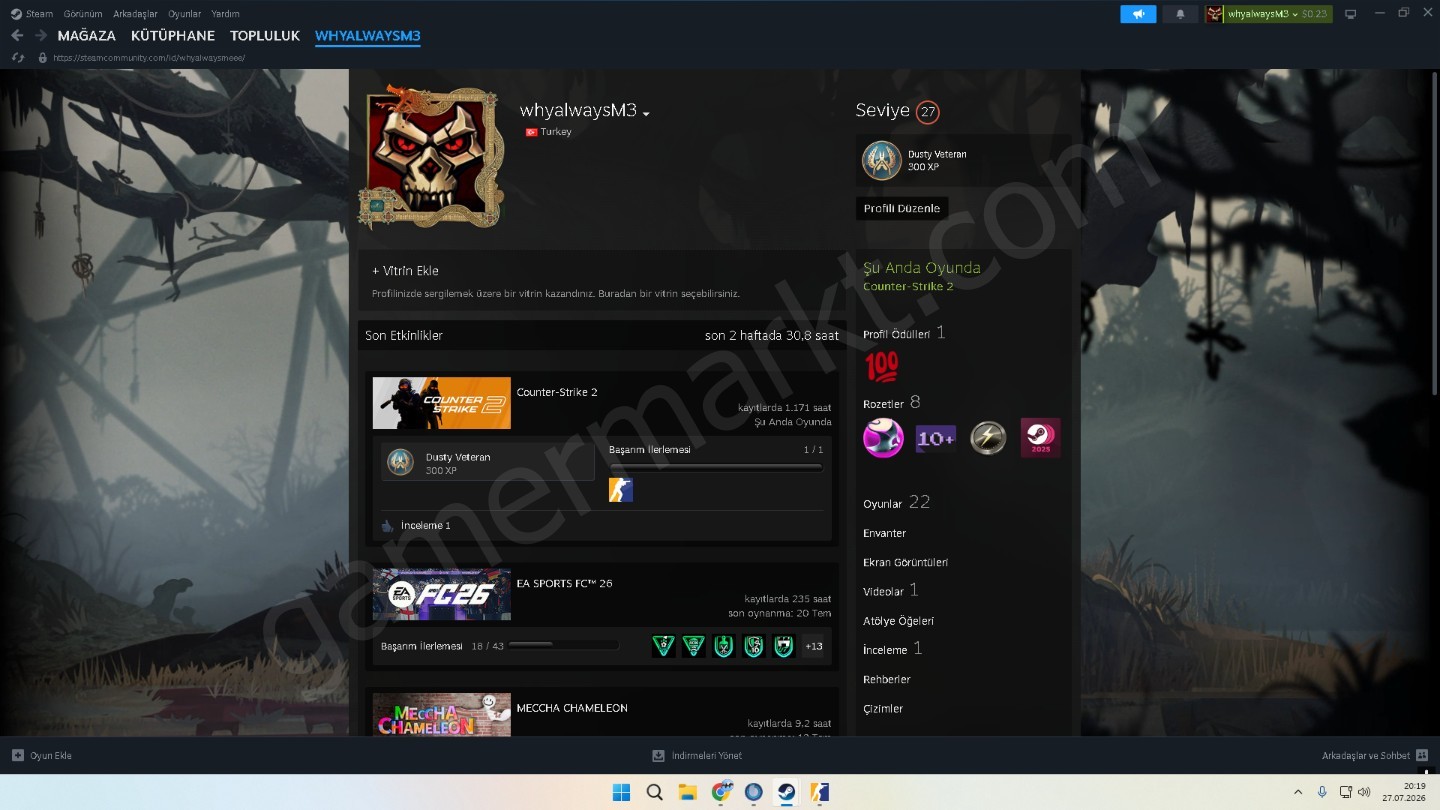
Task: Open the second FC 26 achievement icon
Action: tap(693, 646)
